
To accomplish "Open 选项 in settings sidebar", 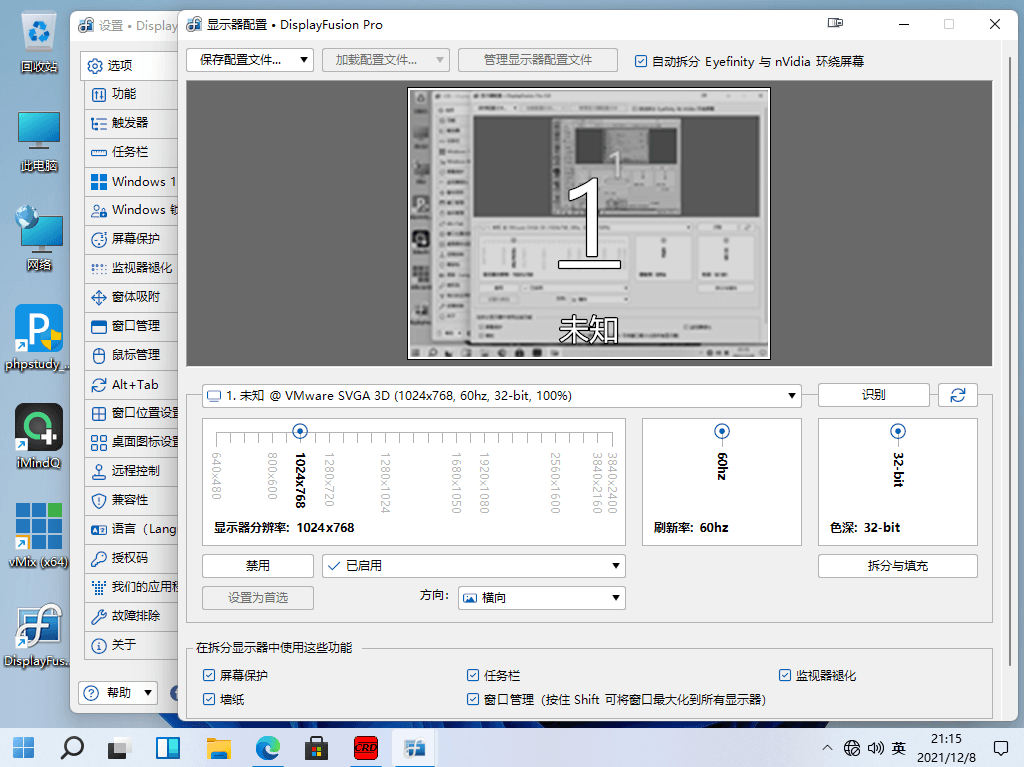I will (129, 65).
